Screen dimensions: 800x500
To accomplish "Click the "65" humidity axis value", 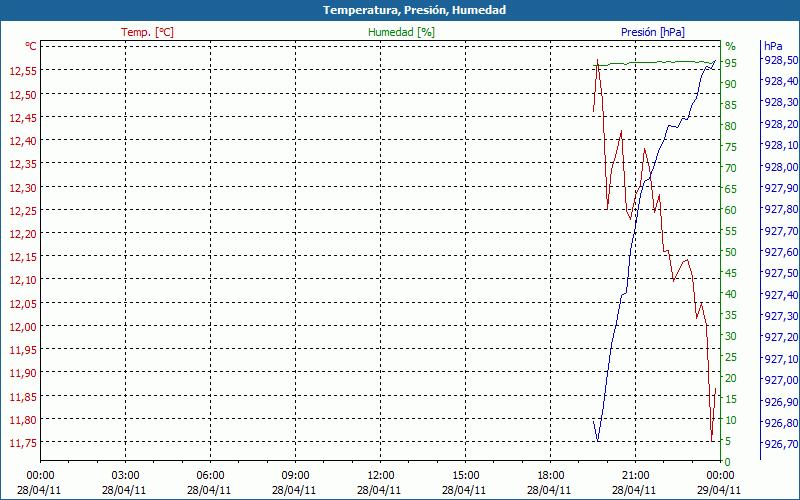I will point(731,189).
